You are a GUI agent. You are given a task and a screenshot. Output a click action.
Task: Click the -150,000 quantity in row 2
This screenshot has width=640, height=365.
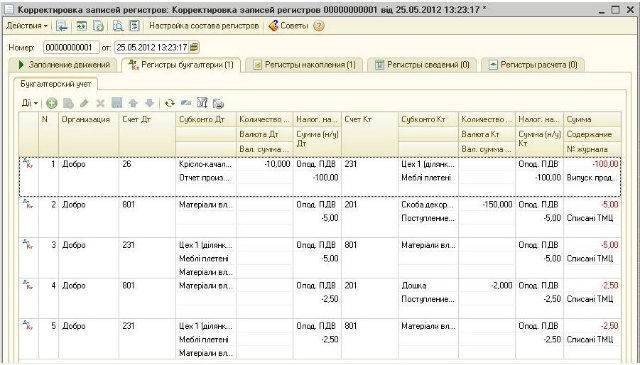487,205
